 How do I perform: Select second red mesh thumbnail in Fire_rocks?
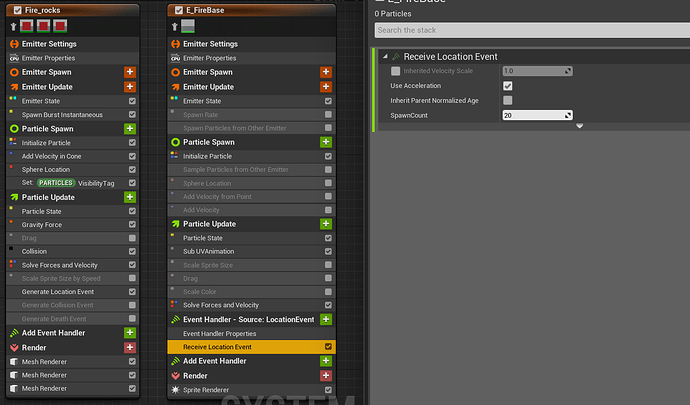click(x=43, y=26)
